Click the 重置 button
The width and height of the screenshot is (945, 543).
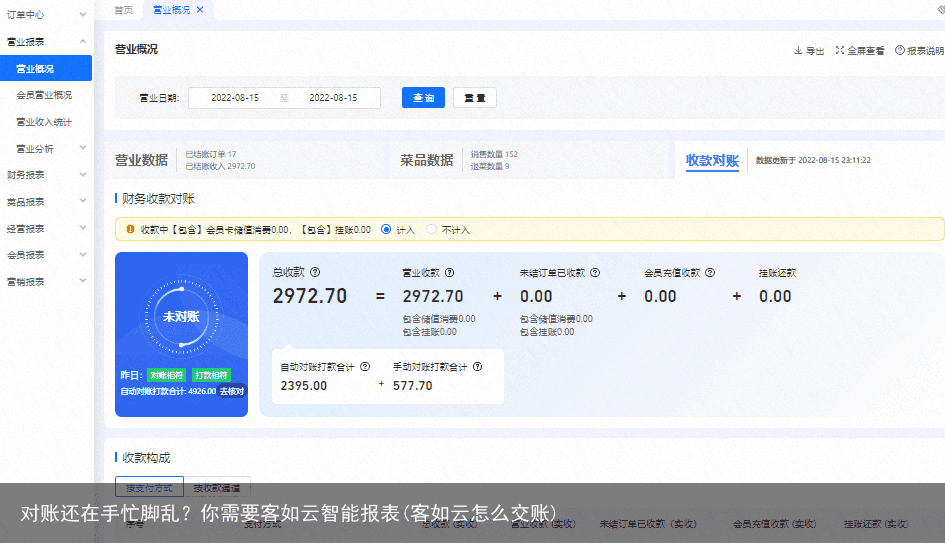(475, 98)
